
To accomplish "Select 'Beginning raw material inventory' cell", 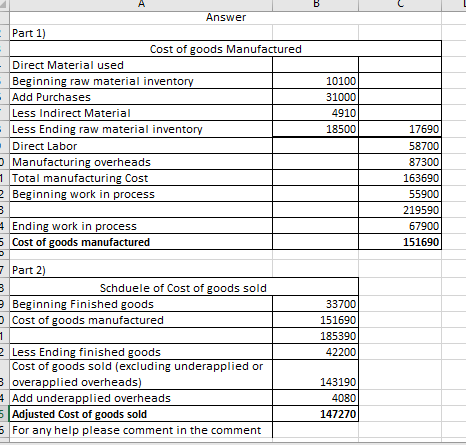I will point(141,81).
